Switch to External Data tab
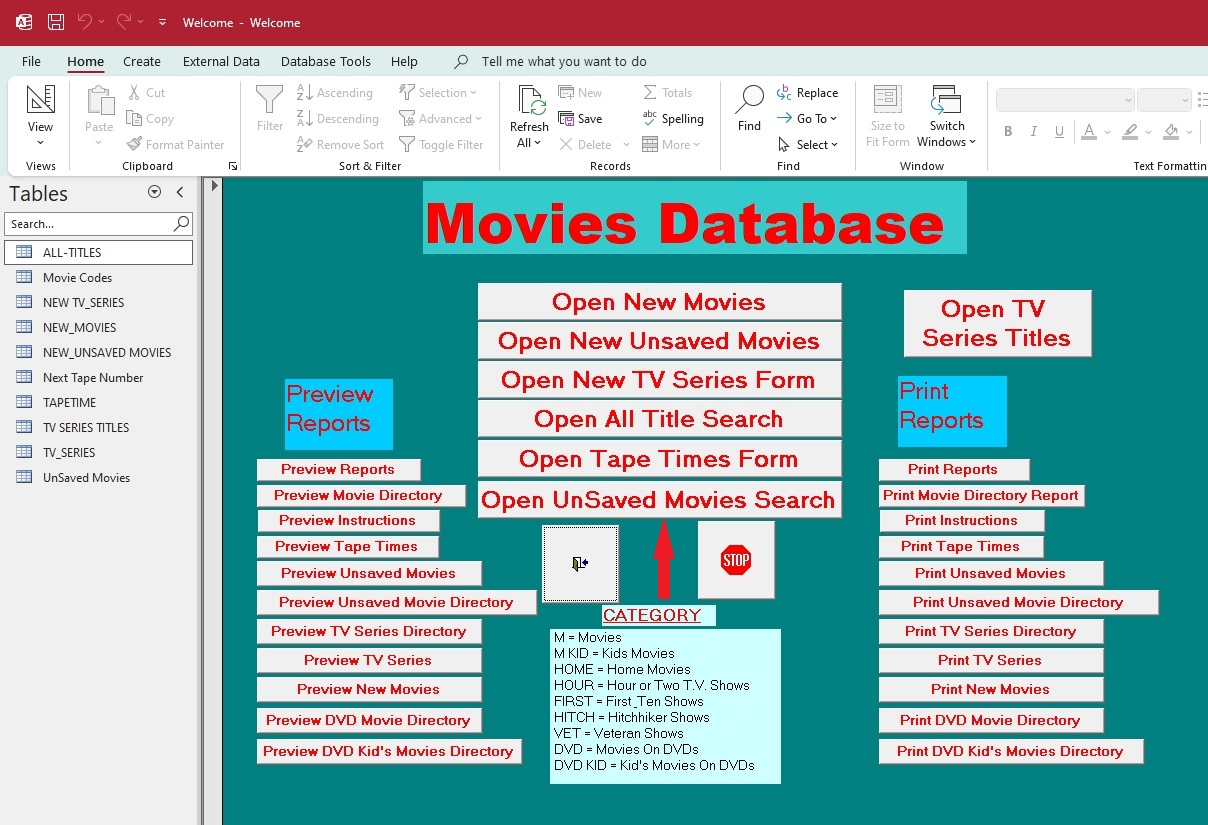This screenshot has height=825, width=1208. click(x=221, y=61)
